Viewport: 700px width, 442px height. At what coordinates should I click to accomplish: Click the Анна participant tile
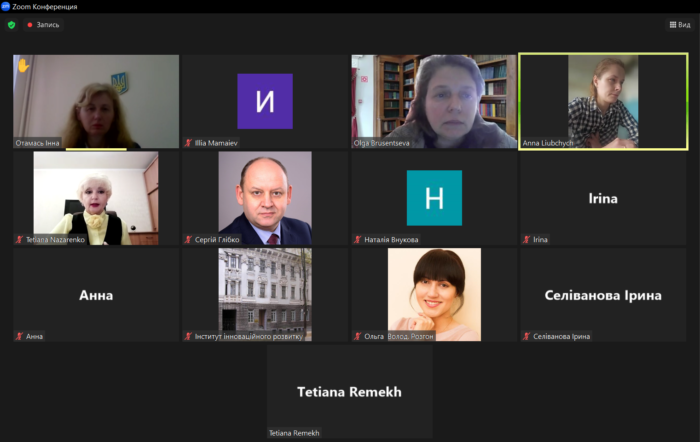click(x=96, y=295)
